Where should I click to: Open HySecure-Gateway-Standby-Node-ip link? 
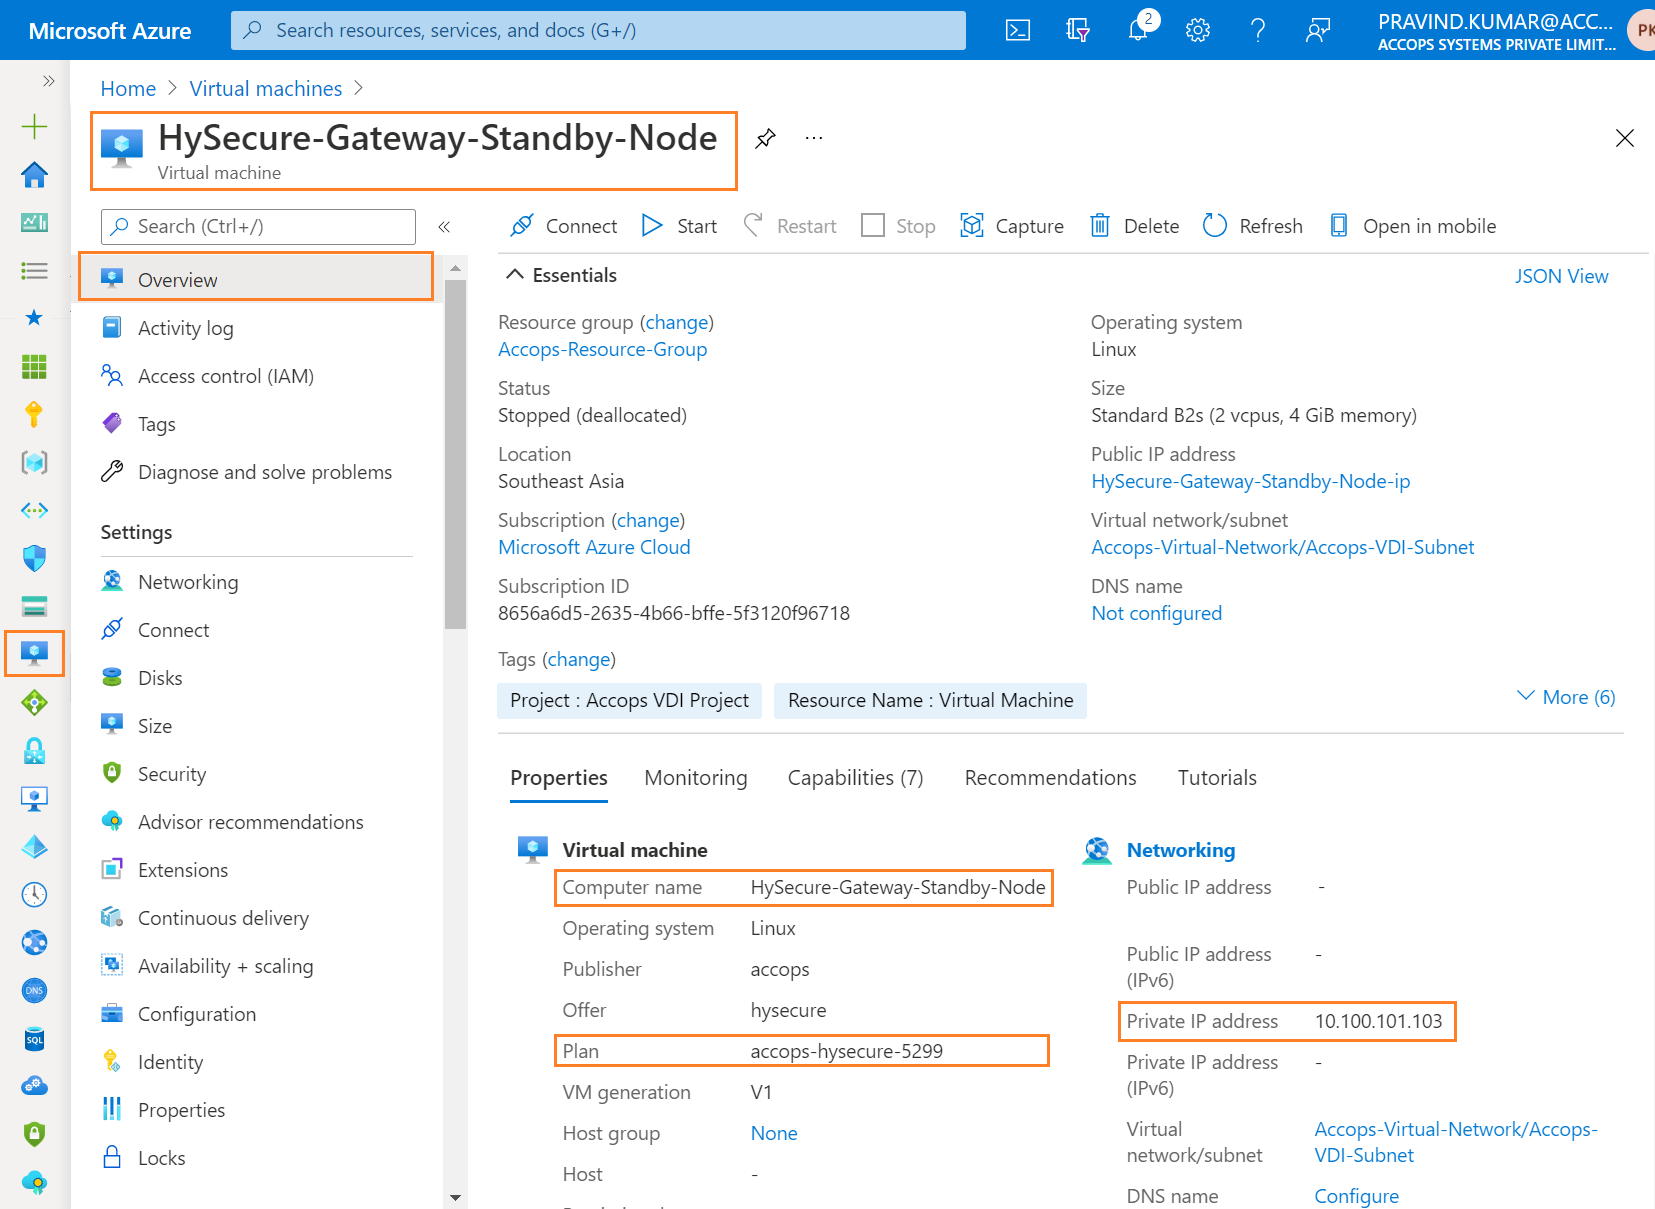[x=1251, y=481]
